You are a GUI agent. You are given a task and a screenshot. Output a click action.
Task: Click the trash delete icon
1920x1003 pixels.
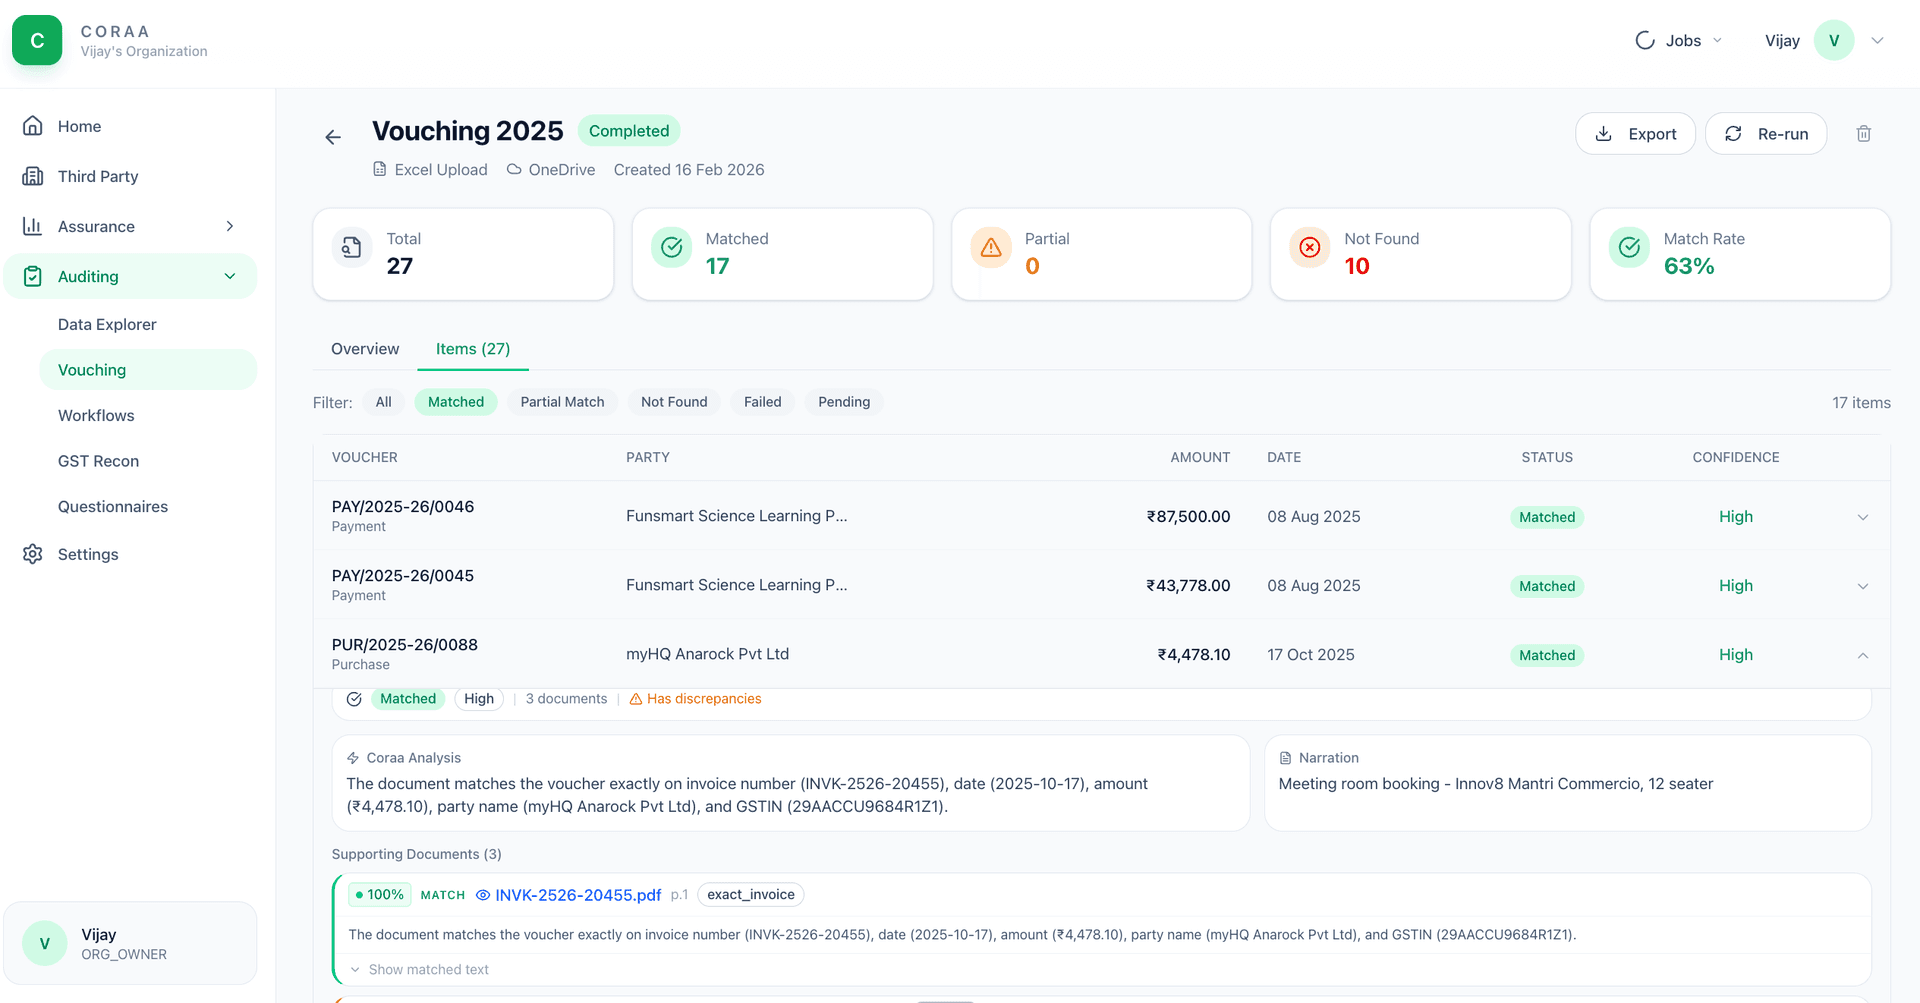click(x=1863, y=134)
